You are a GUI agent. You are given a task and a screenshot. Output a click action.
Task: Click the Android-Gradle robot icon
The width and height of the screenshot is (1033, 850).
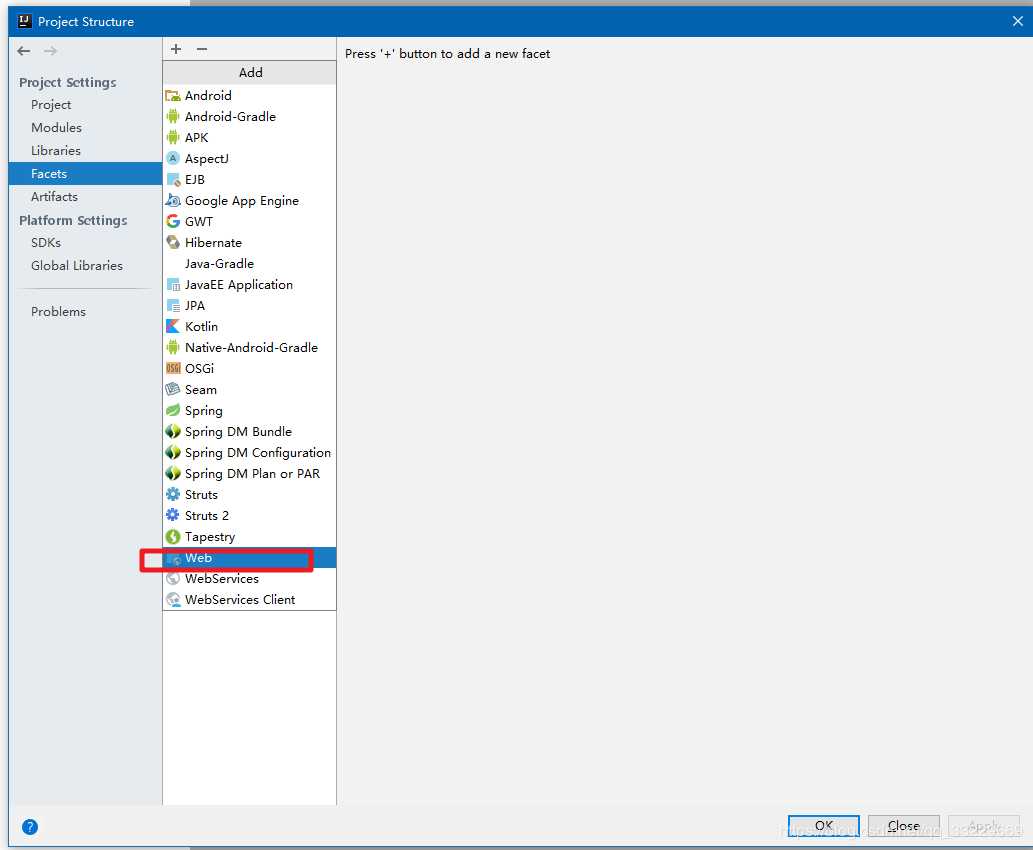pyautogui.click(x=173, y=117)
